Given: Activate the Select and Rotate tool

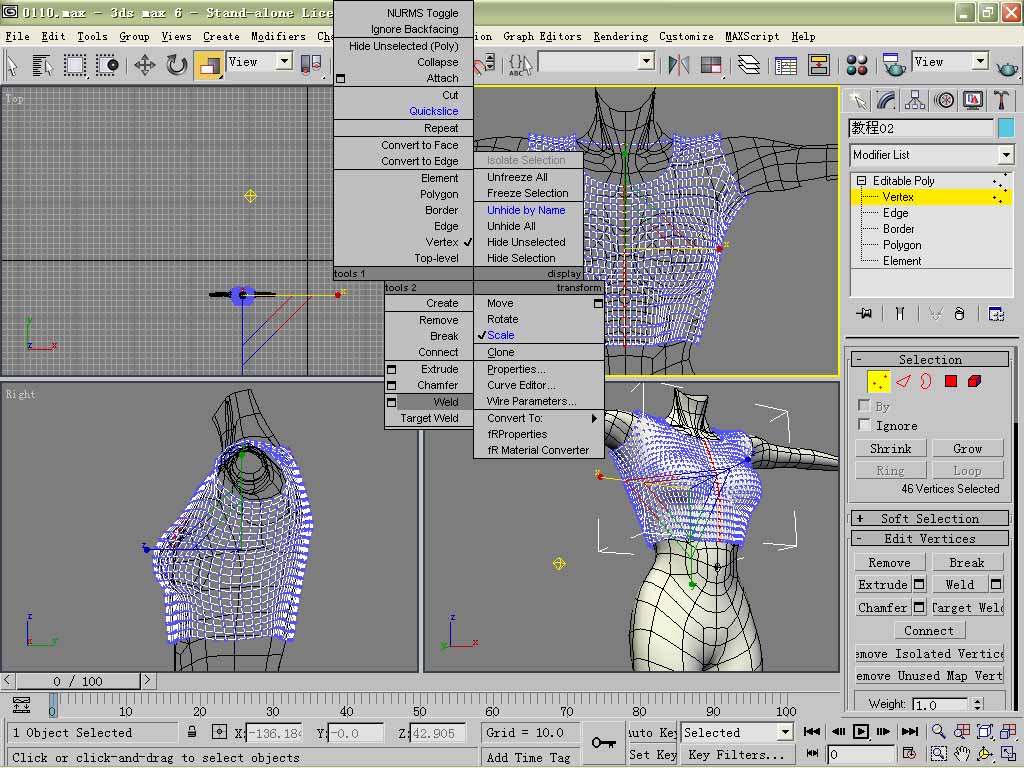Looking at the screenshot, I should 176,65.
